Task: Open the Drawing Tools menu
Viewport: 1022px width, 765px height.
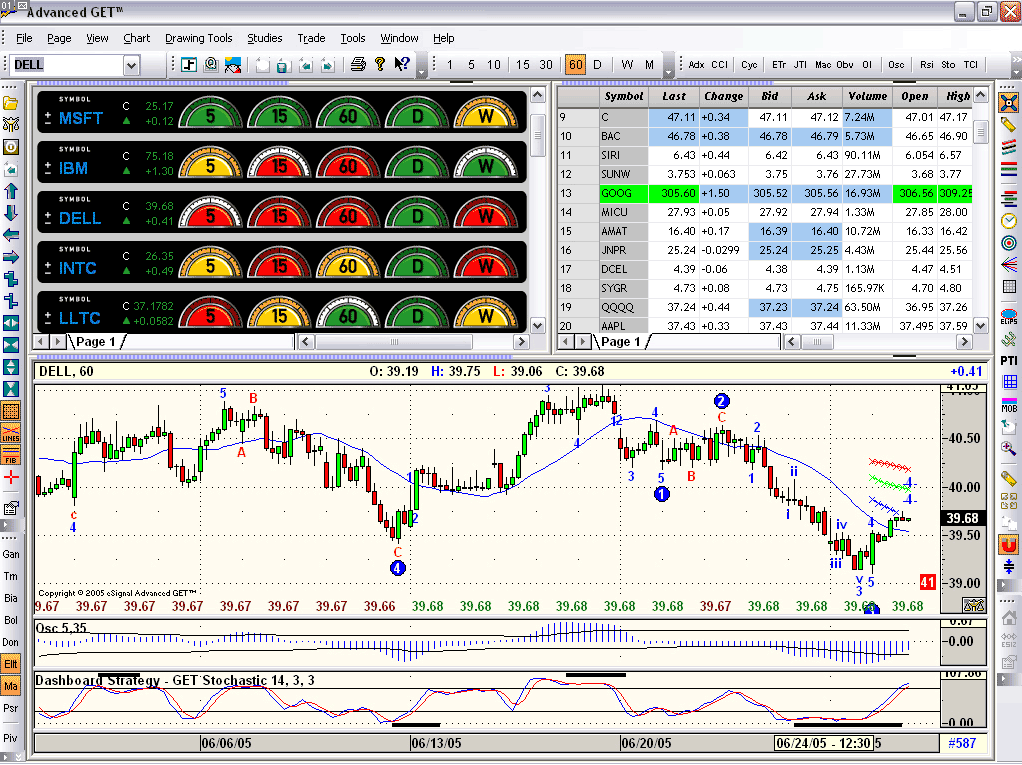Action: click(198, 38)
